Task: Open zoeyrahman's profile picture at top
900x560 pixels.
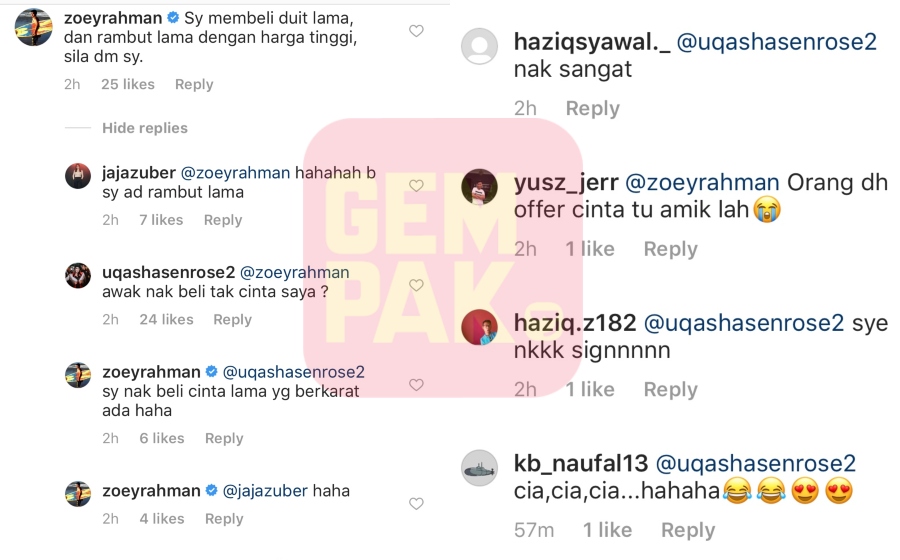Action: (x=33, y=27)
